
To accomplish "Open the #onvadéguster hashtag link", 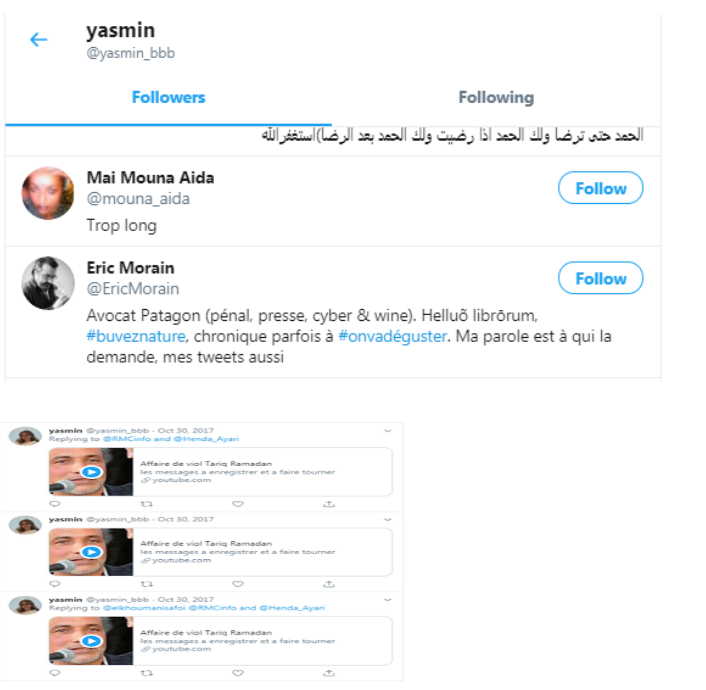I will (x=392, y=336).
